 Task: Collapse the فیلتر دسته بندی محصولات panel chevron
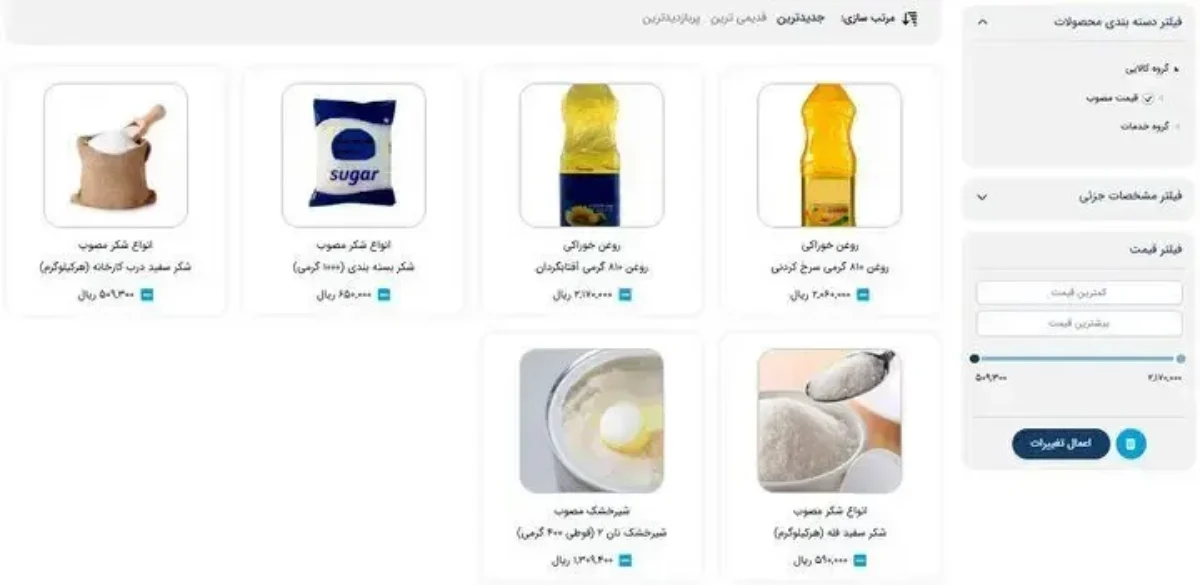[981, 21]
